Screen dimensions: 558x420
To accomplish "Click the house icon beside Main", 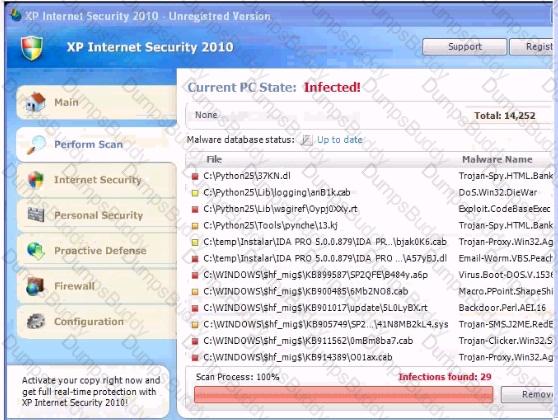I will [x=35, y=102].
